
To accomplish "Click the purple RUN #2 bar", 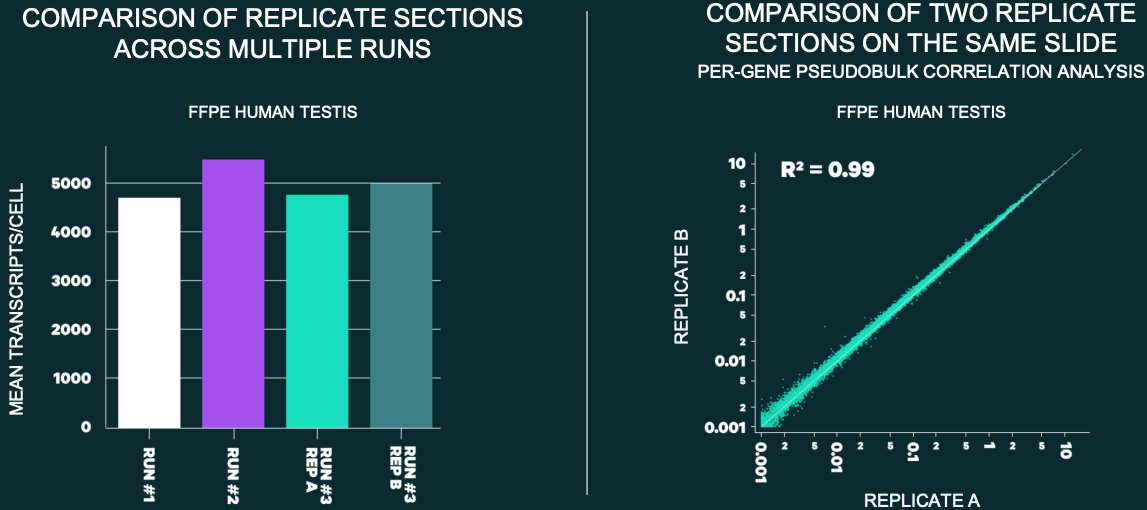I will [233, 293].
